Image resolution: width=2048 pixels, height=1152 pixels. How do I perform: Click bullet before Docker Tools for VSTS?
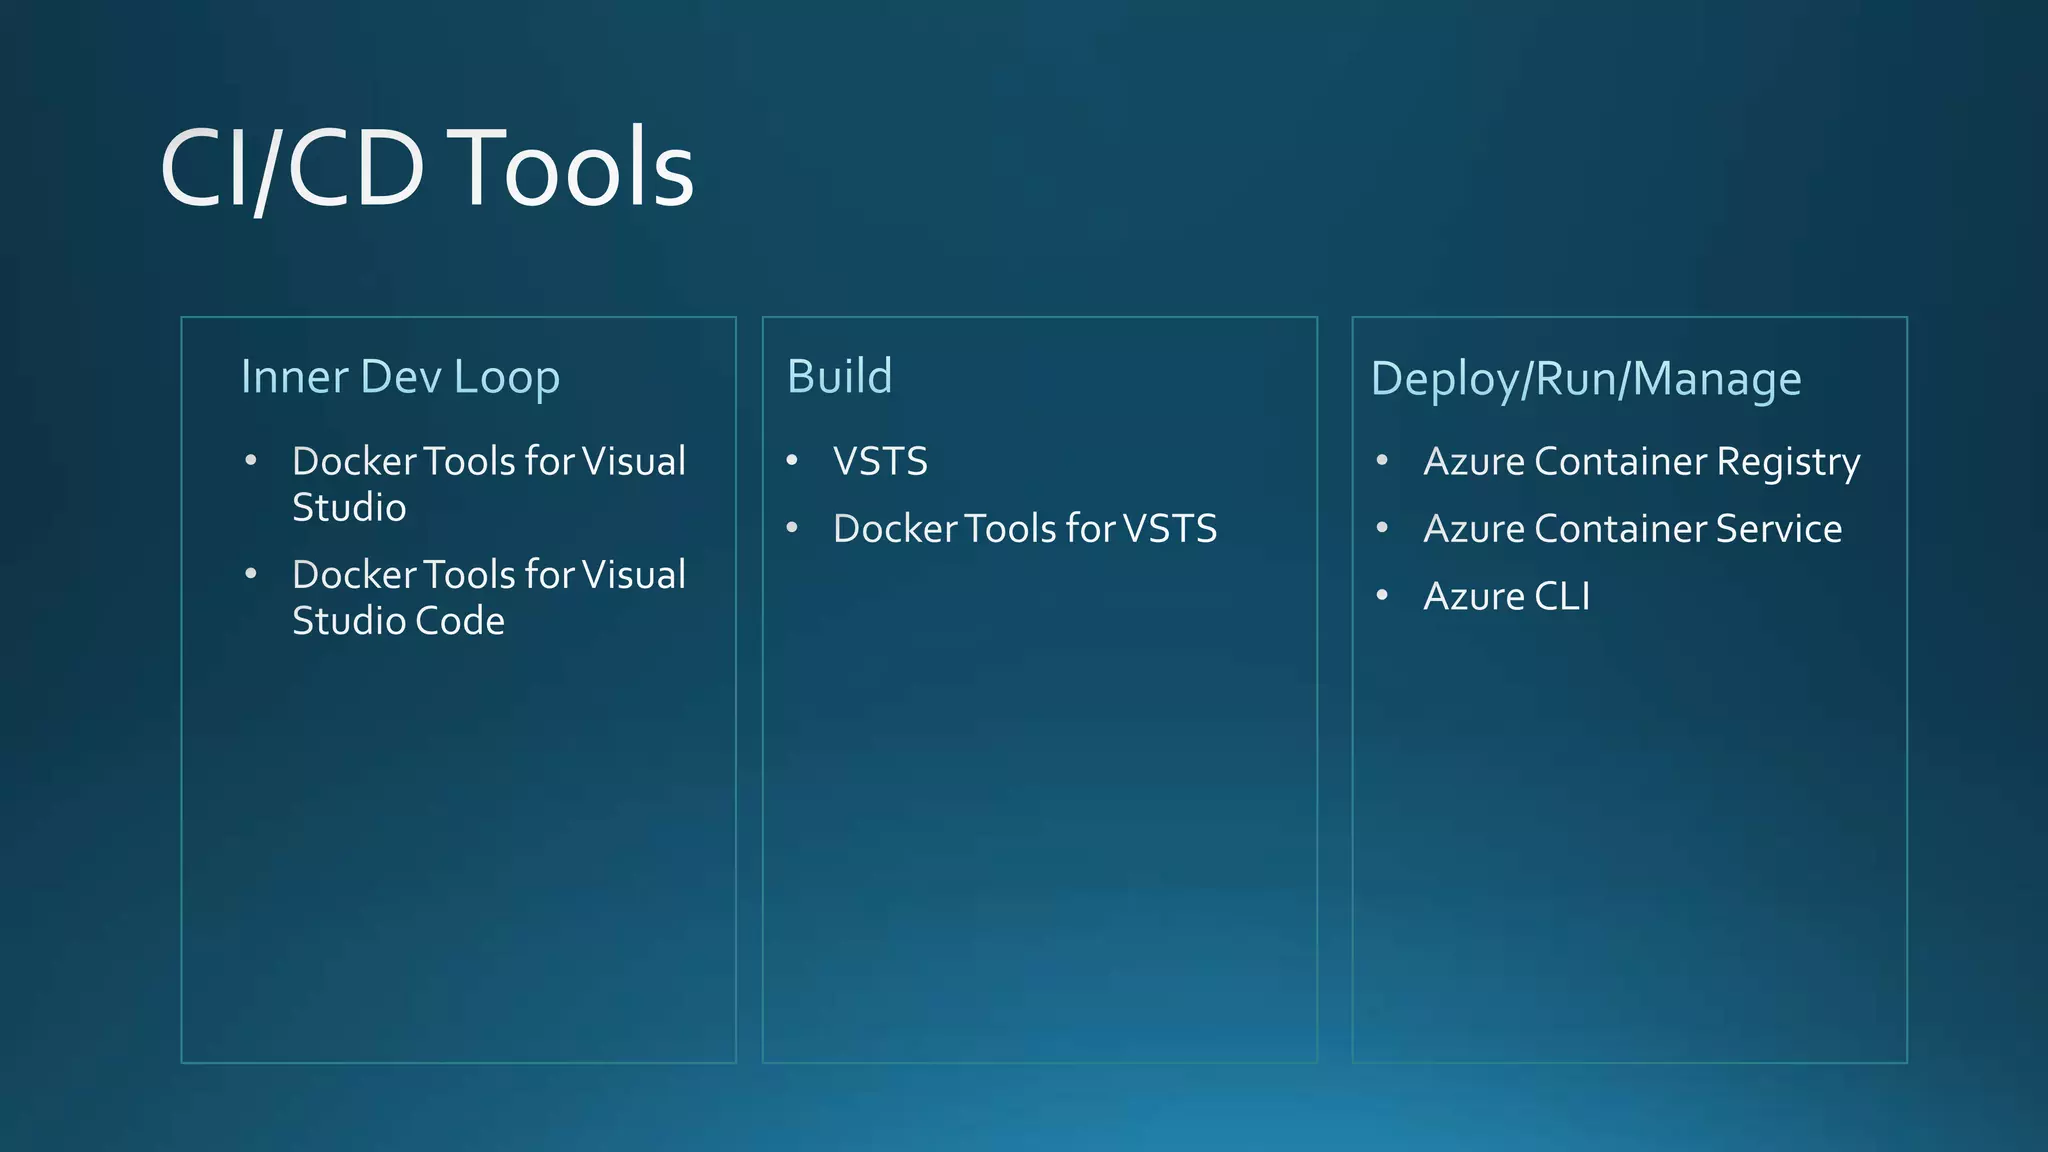[x=792, y=527]
